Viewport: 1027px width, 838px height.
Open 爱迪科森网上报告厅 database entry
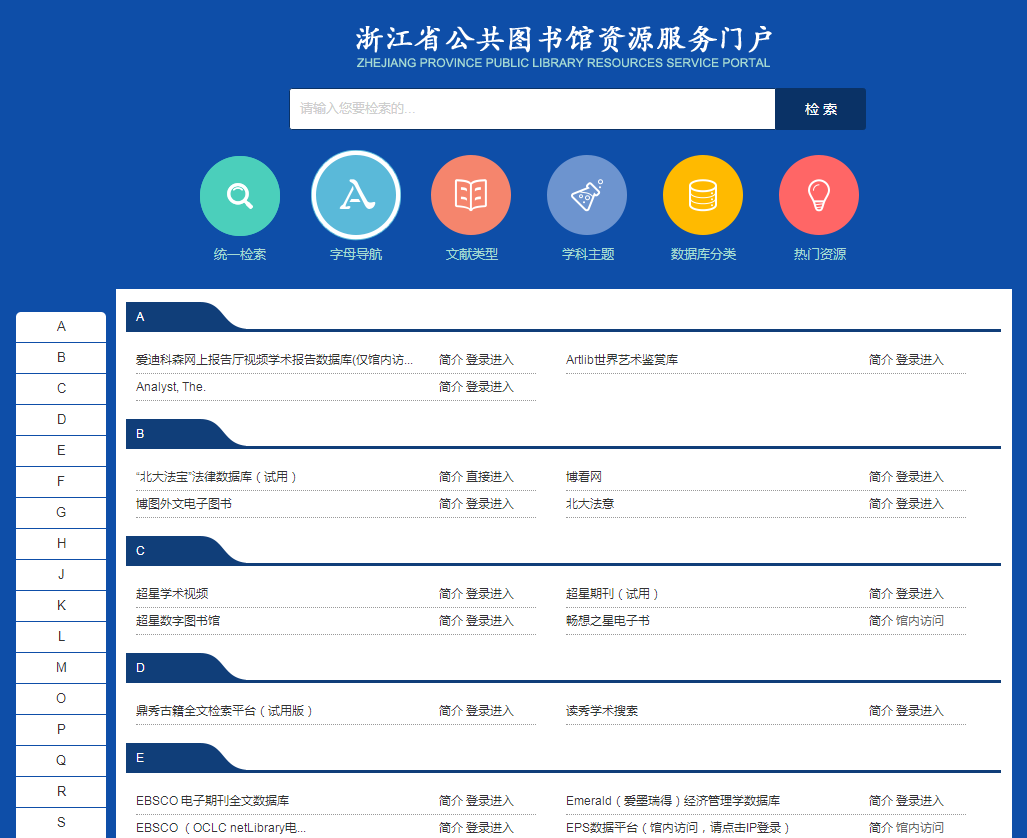[x=274, y=360]
